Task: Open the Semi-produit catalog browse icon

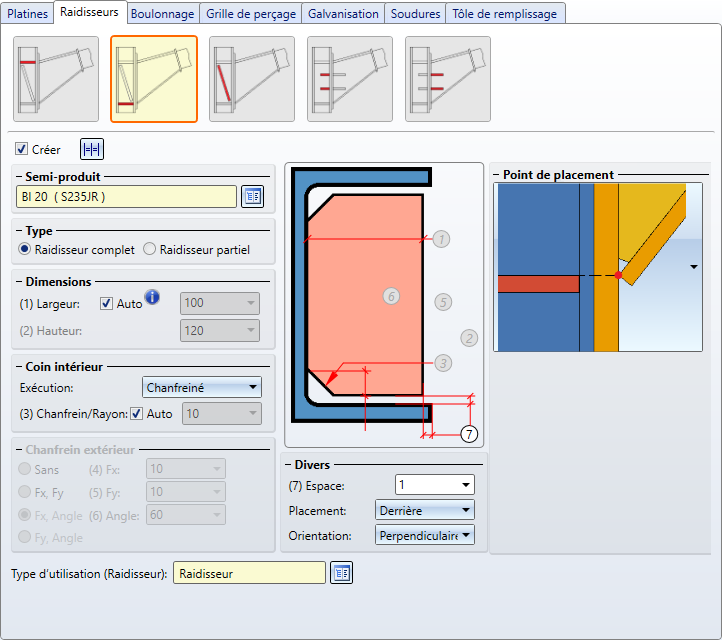Action: pos(252,196)
